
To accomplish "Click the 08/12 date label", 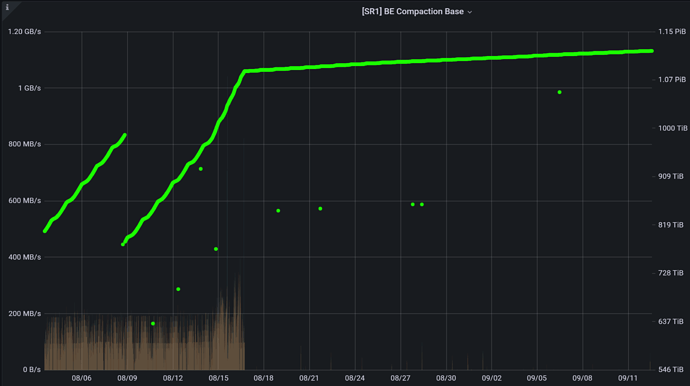I will pos(173,378).
